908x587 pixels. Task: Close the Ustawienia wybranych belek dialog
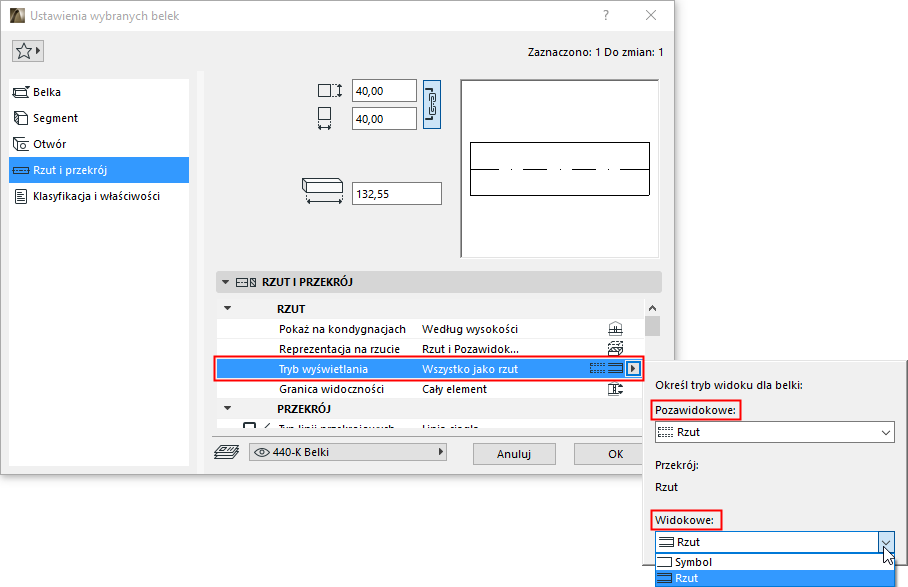651,15
